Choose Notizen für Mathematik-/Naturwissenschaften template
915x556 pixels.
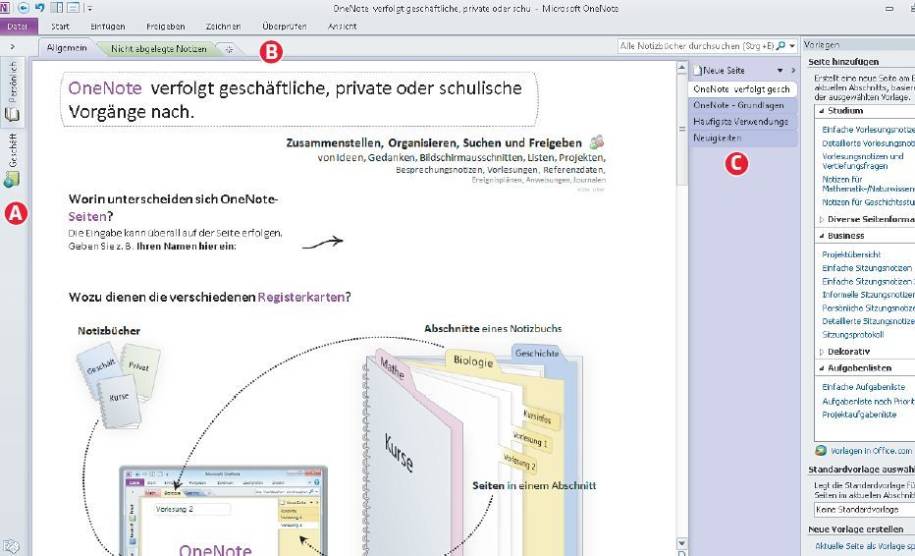[x=868, y=184]
